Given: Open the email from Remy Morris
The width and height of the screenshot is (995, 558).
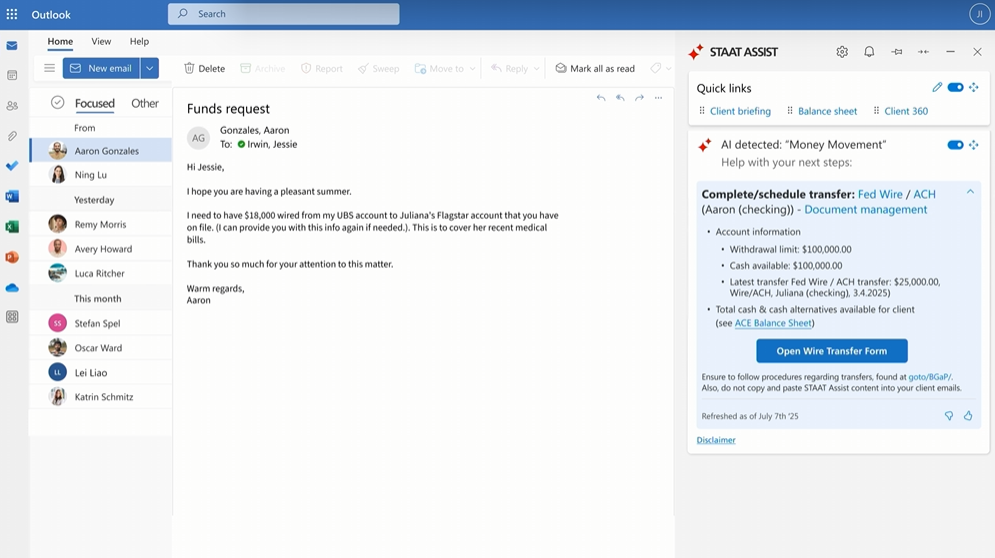Looking at the screenshot, I should point(101,224).
